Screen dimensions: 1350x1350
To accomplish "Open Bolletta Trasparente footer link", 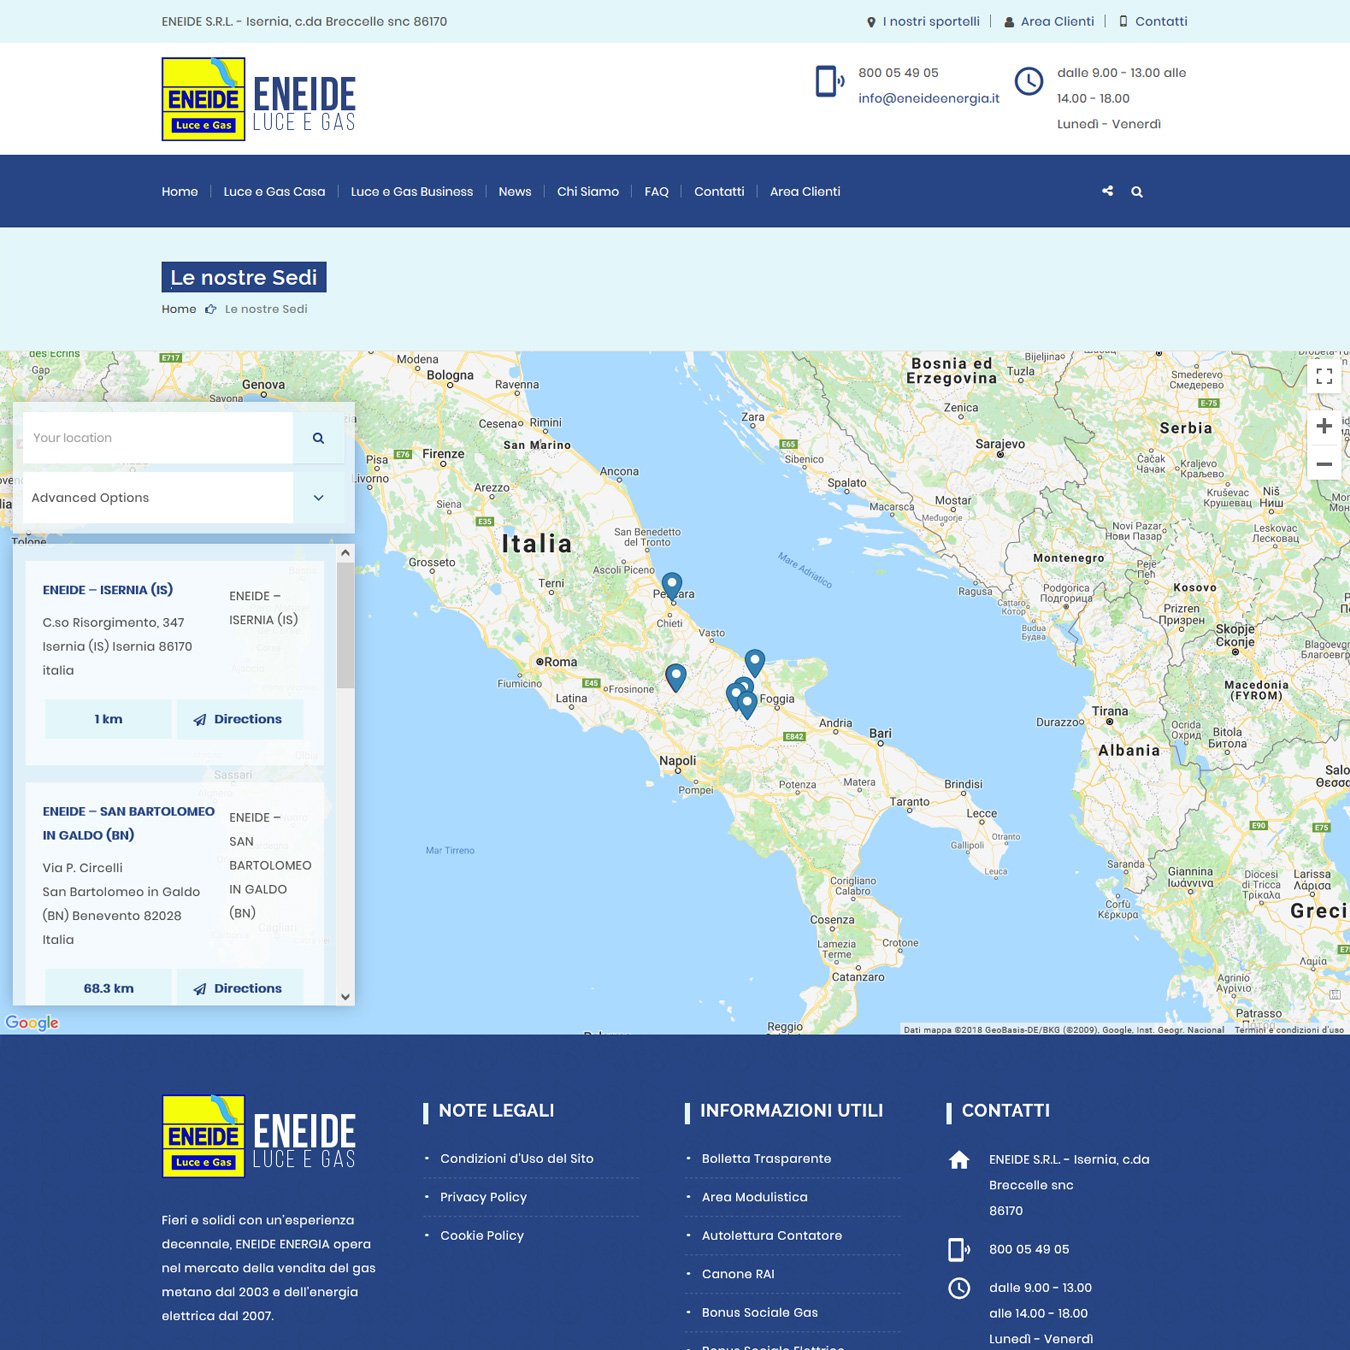I will (766, 1159).
